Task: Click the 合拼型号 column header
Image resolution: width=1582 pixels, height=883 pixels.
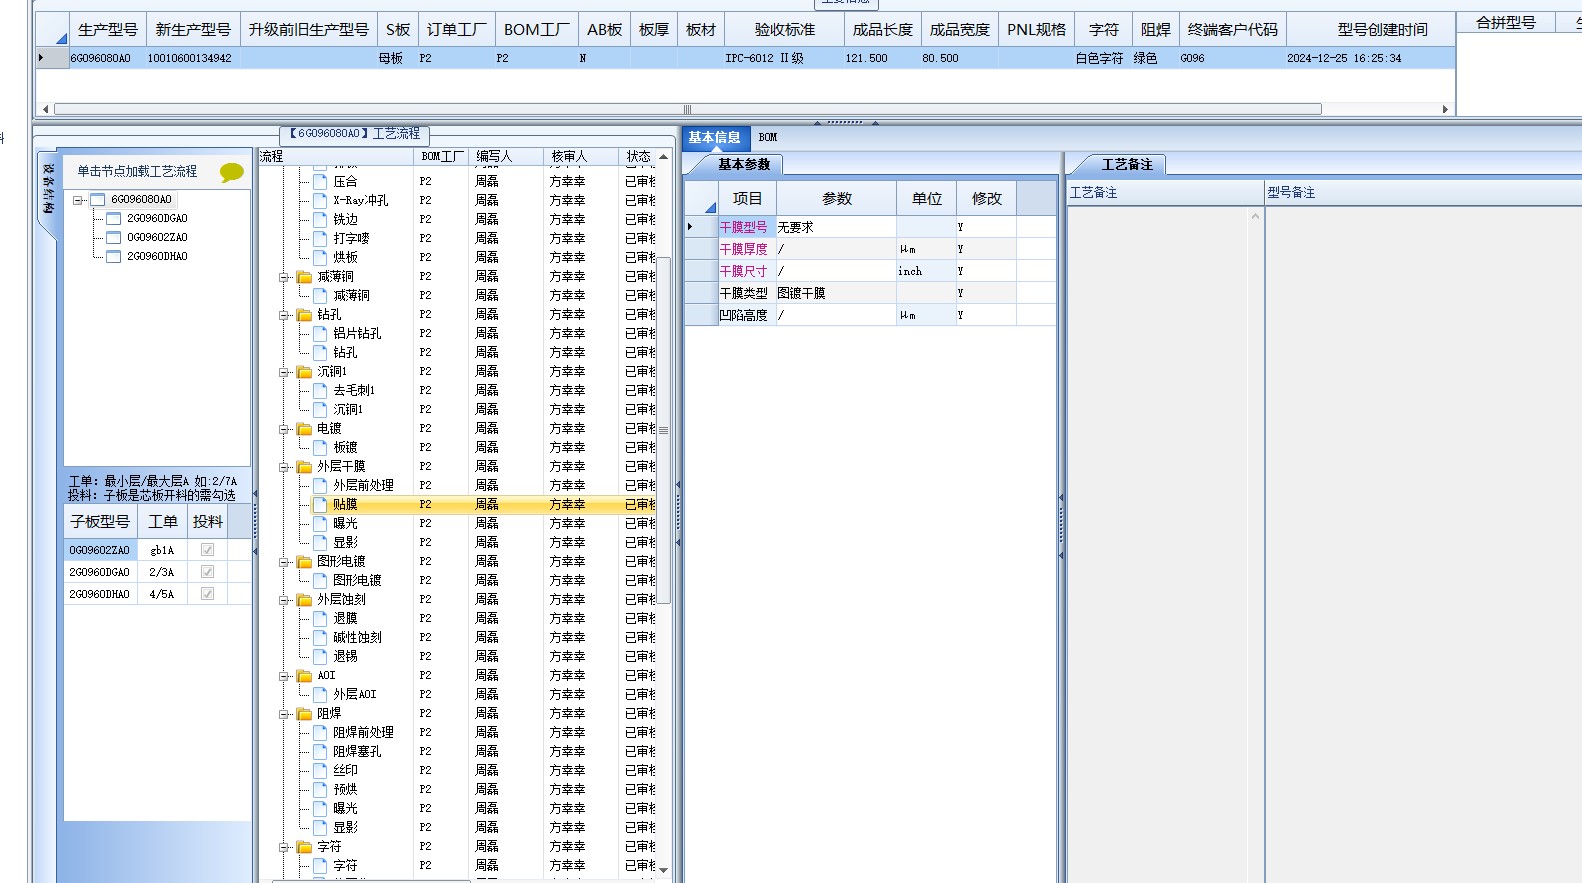Action: [x=1506, y=23]
